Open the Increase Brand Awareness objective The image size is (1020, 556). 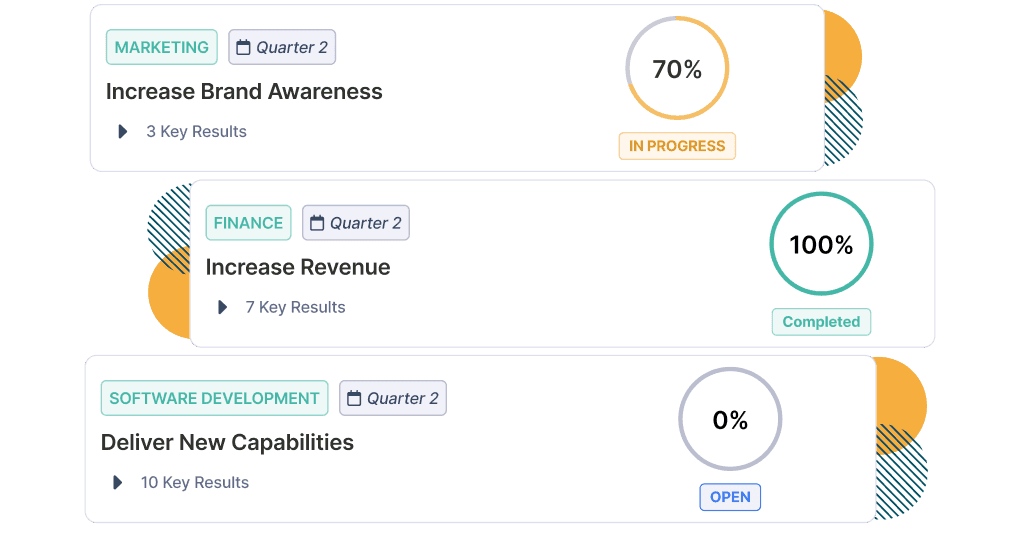(x=244, y=91)
